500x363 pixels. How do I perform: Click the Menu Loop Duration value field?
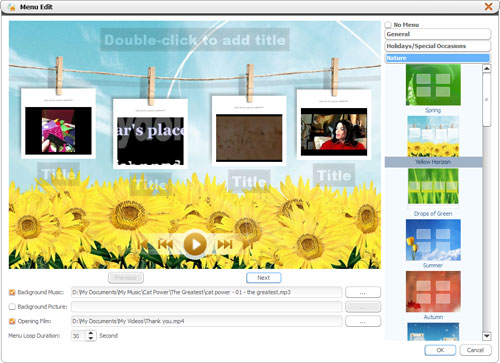point(79,336)
